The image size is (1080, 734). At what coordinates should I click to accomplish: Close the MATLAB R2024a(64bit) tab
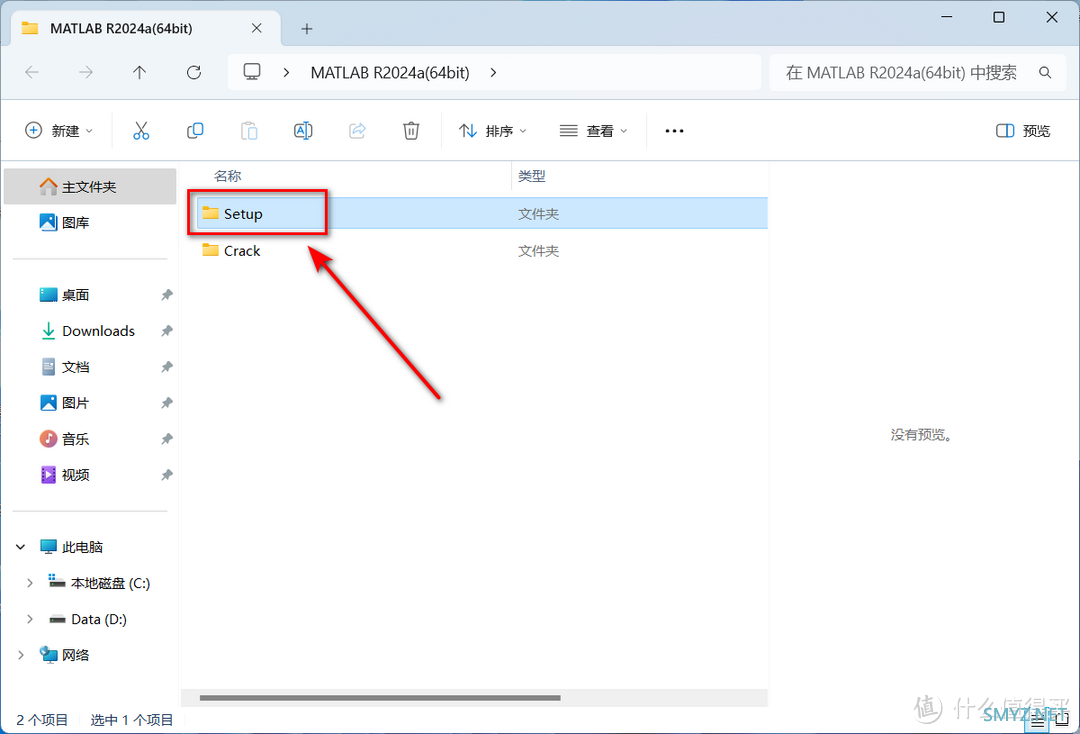[256, 28]
